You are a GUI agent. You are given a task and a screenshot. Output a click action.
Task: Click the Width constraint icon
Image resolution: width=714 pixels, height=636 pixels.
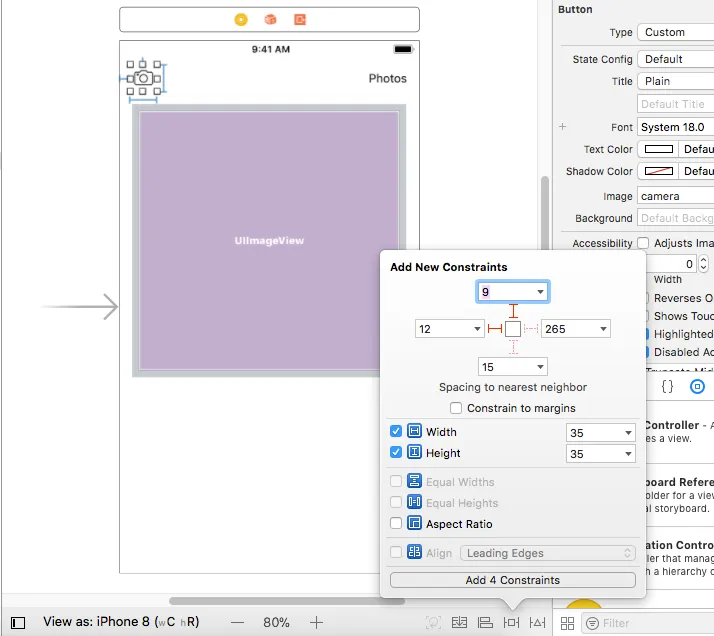coord(414,431)
